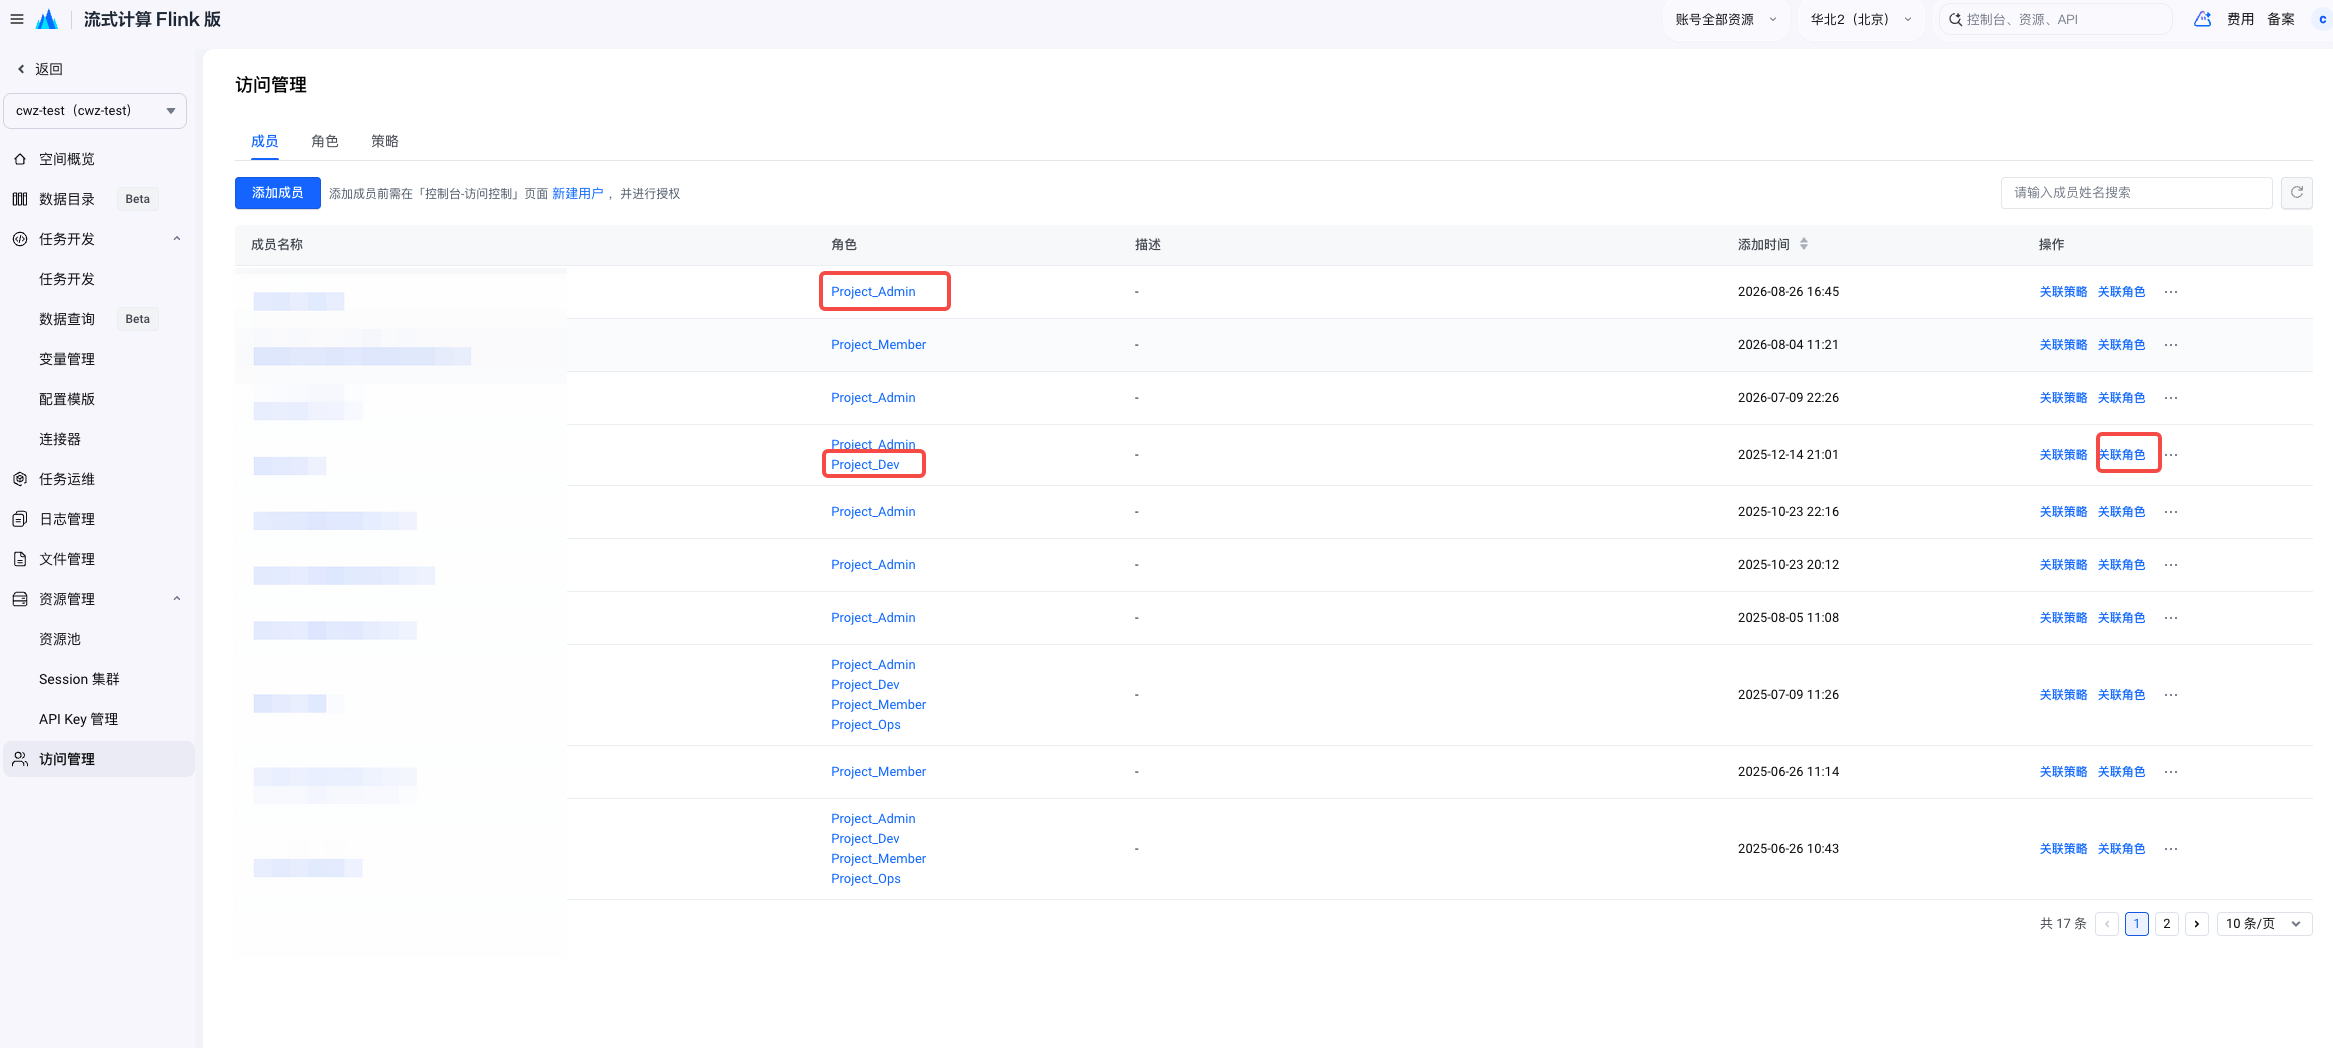Click the user avatar in the header

point(2322,19)
